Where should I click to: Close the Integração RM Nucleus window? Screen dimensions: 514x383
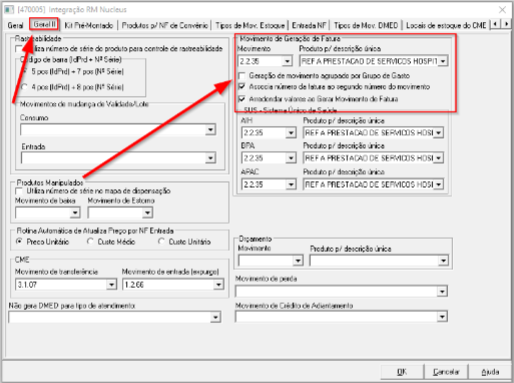pos(502,10)
